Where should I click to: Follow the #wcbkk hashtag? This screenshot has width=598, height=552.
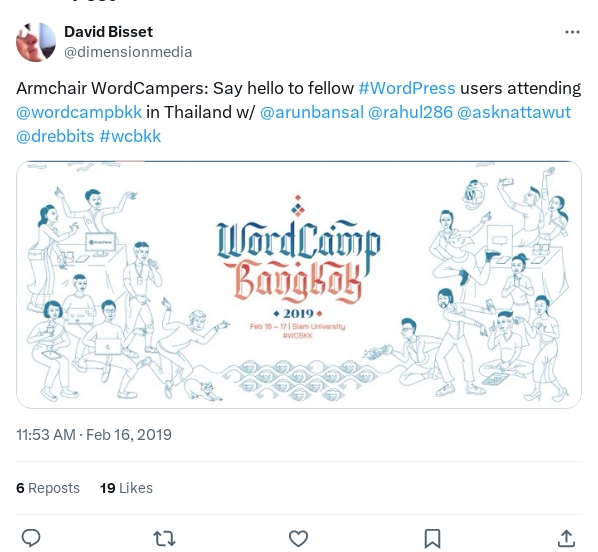(x=130, y=137)
